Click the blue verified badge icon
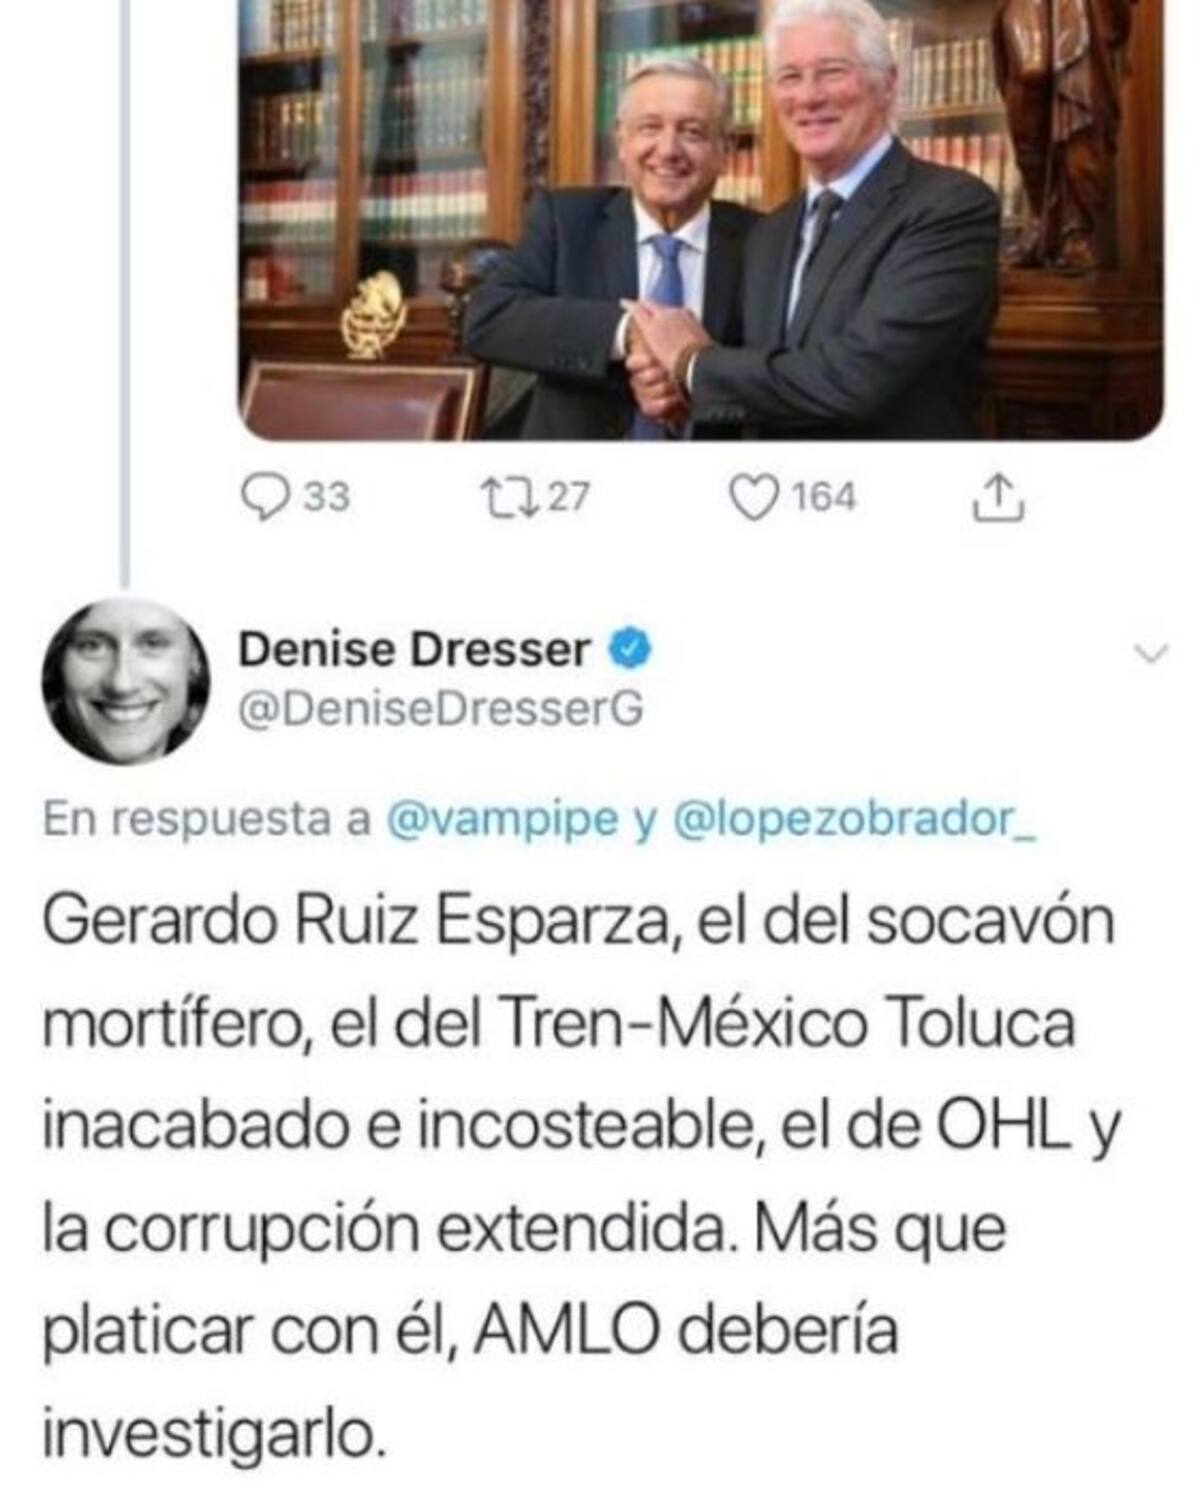 click(x=632, y=650)
